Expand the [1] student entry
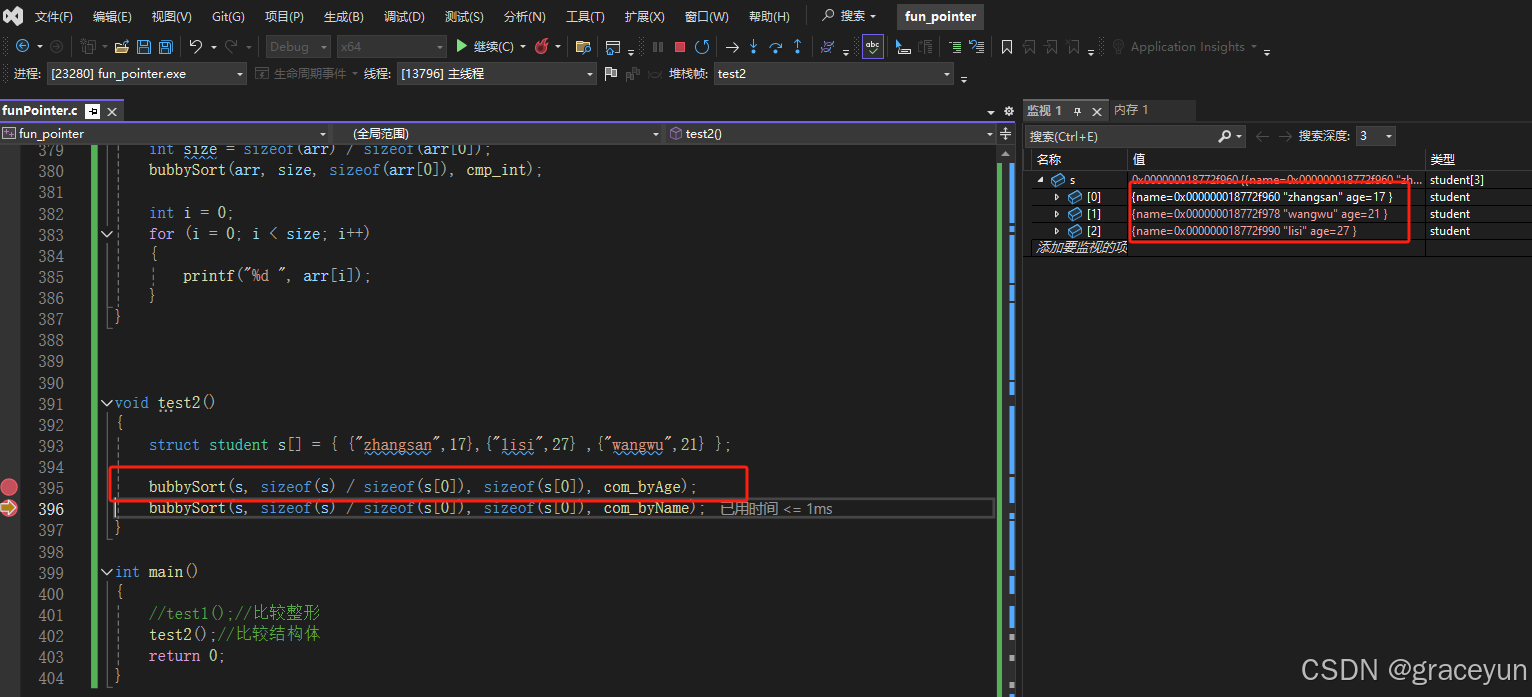Screen dimensions: 1532x697 coord(1057,214)
